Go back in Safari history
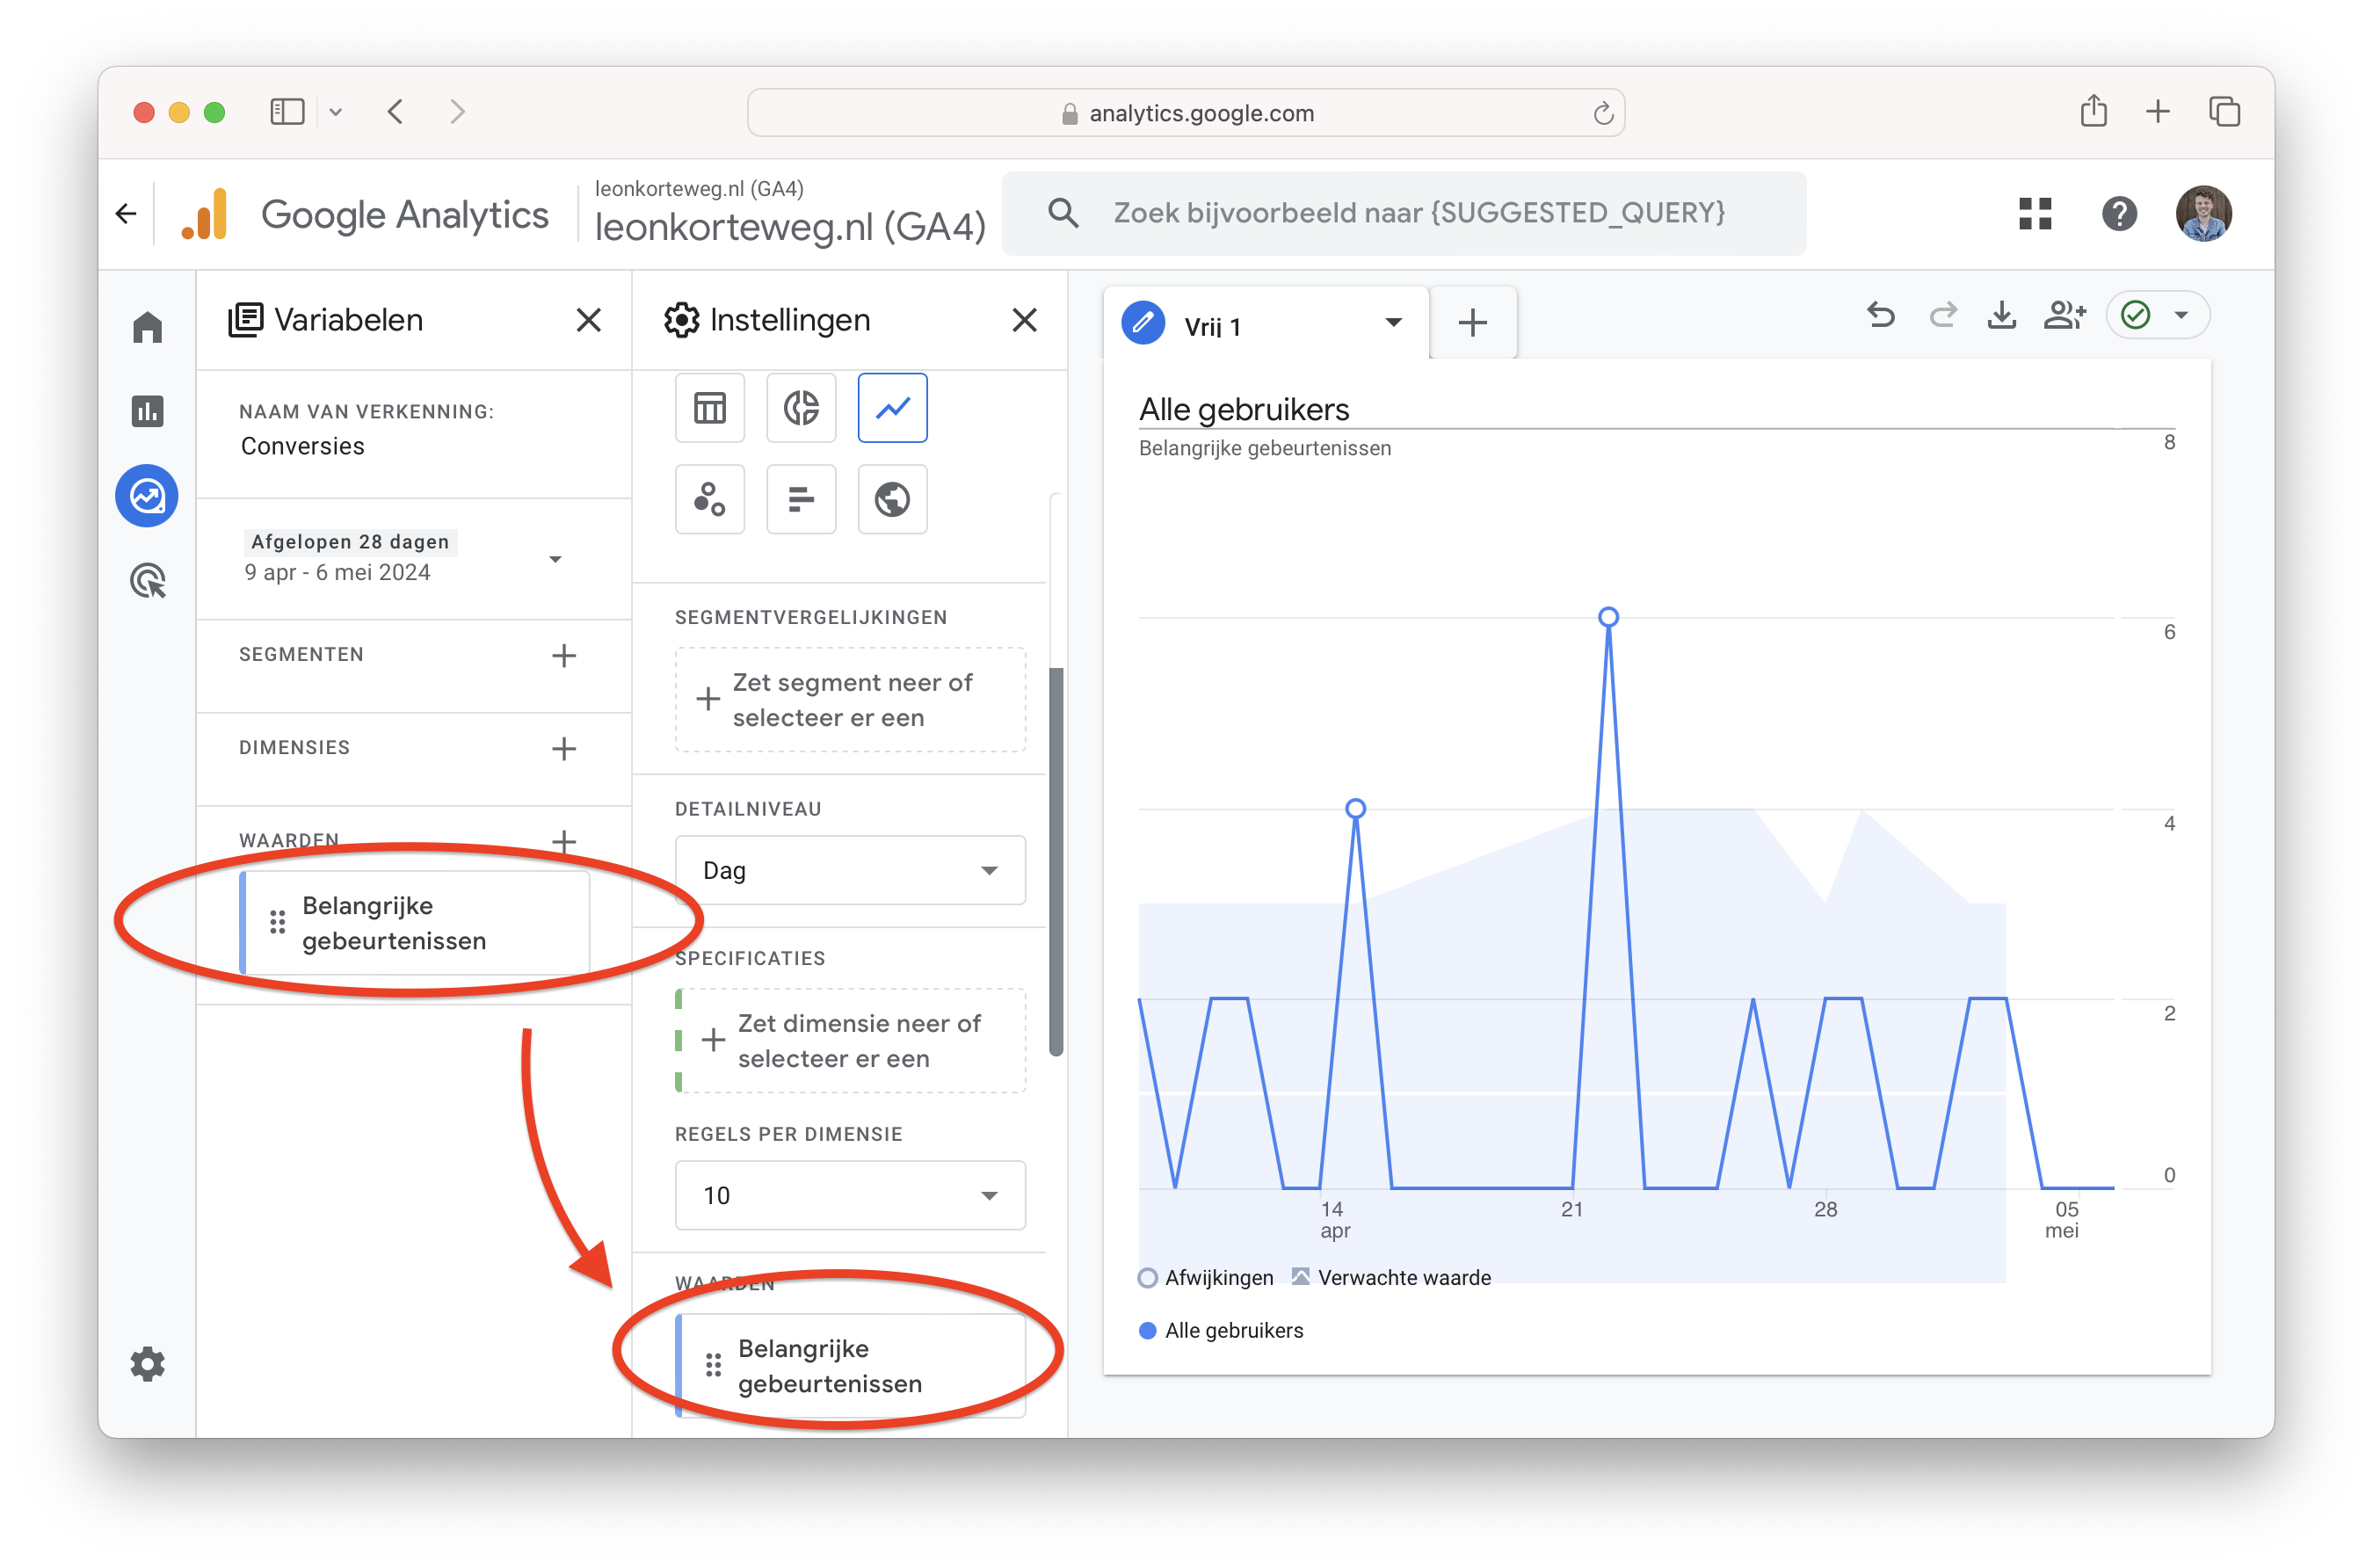 pyautogui.click(x=396, y=112)
